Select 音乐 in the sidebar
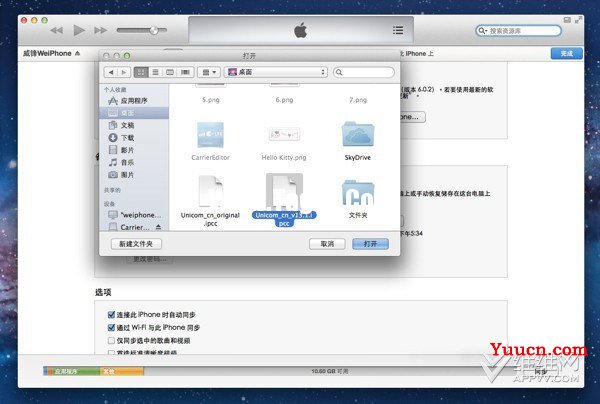This screenshot has height=404, width=600. click(x=134, y=162)
